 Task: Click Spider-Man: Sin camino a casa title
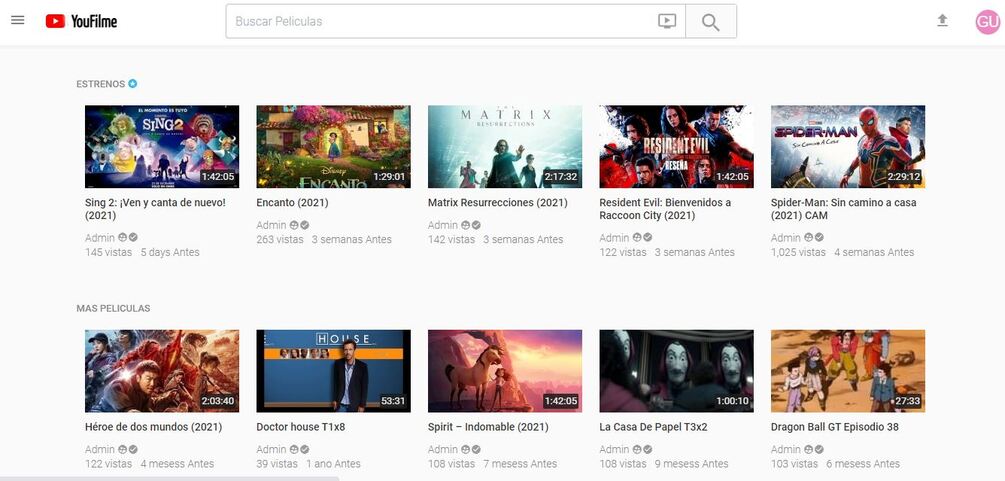(x=843, y=209)
